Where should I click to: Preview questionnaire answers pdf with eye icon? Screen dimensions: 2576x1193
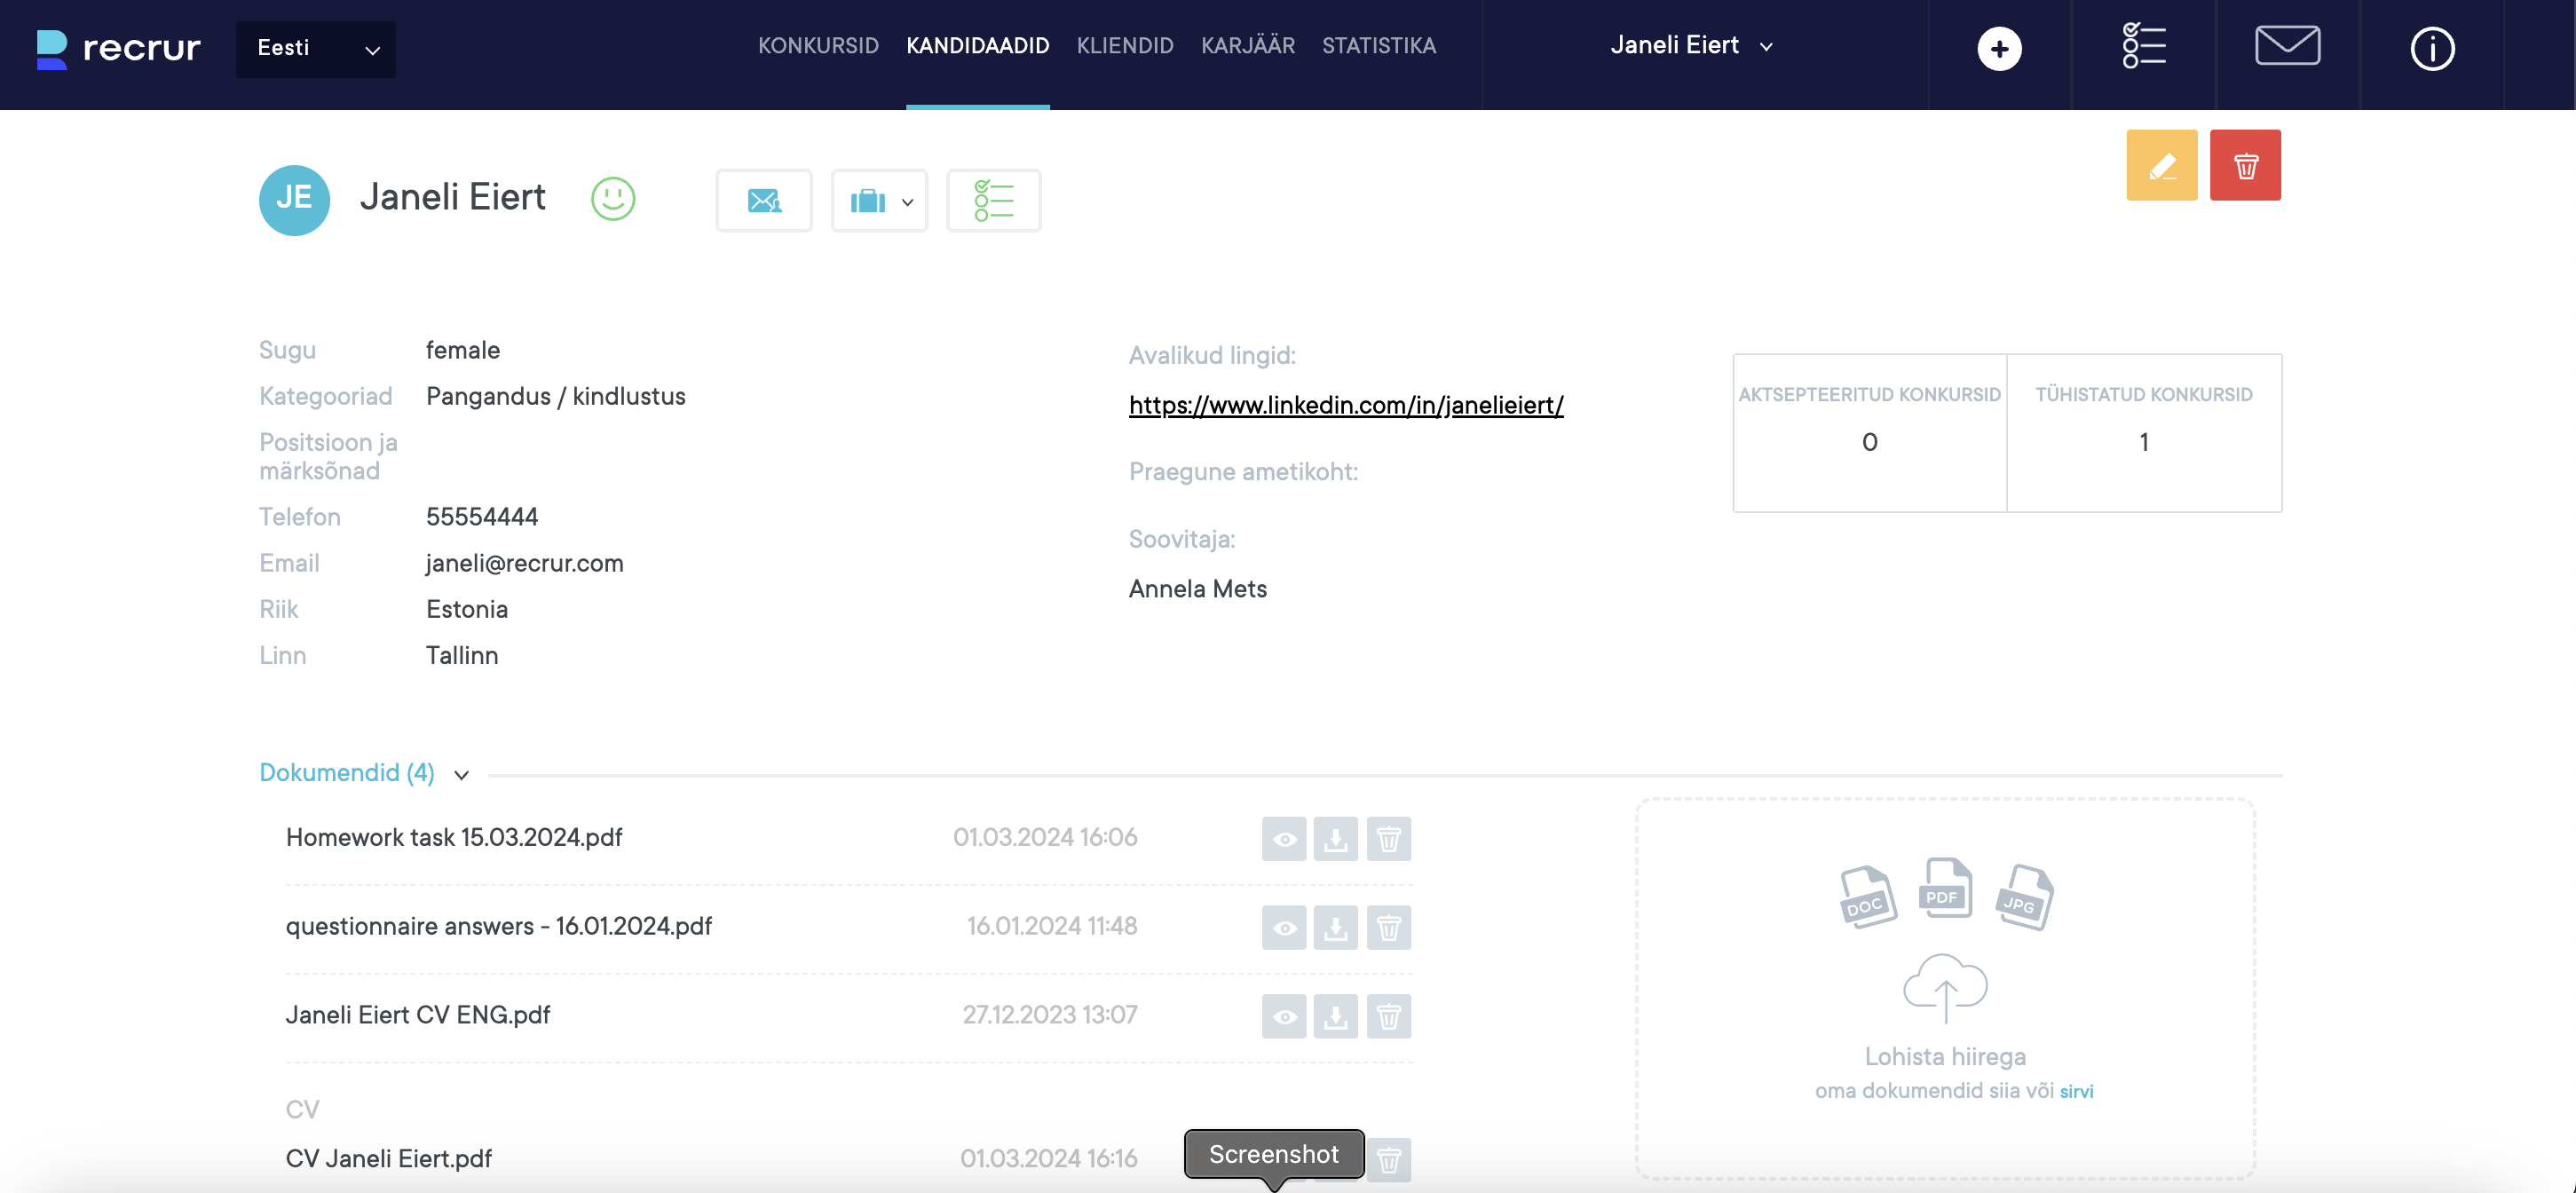click(x=1284, y=928)
